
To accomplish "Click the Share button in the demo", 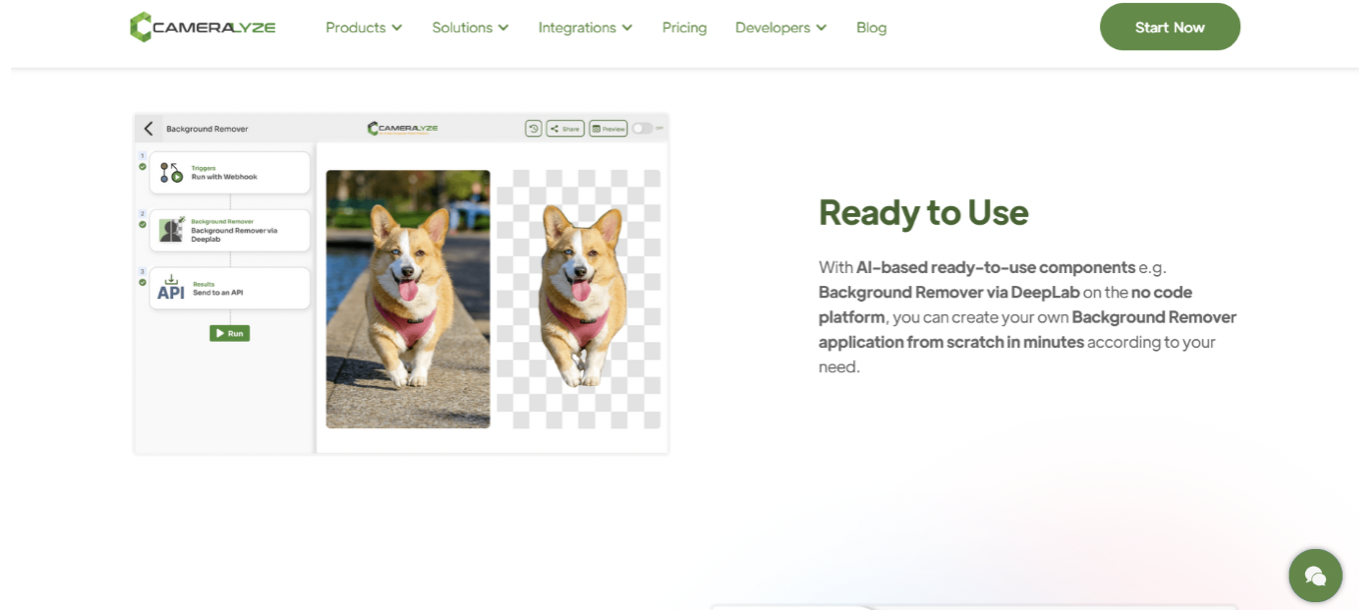I will 565,128.
